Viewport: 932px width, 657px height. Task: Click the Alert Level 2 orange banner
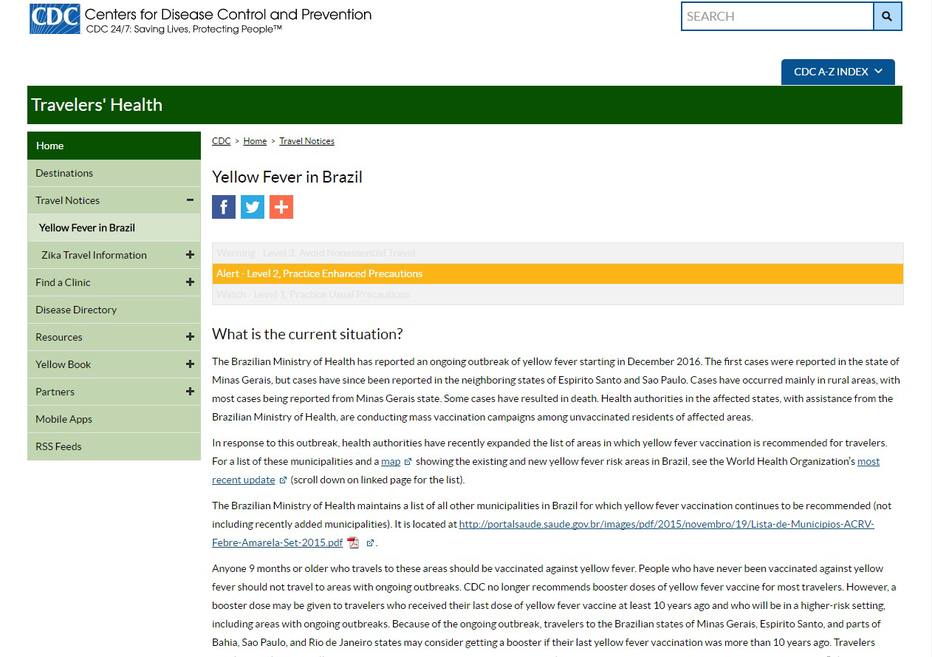(x=557, y=273)
